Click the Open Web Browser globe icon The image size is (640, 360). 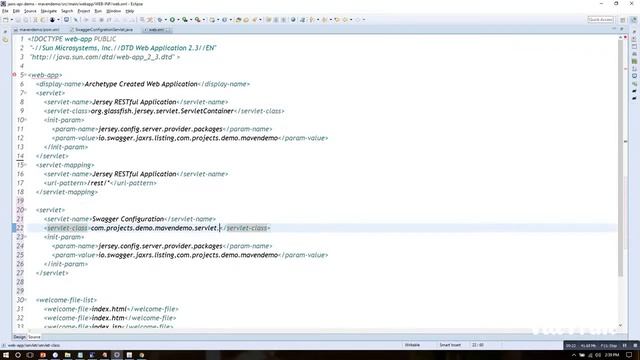click(x=293, y=20)
